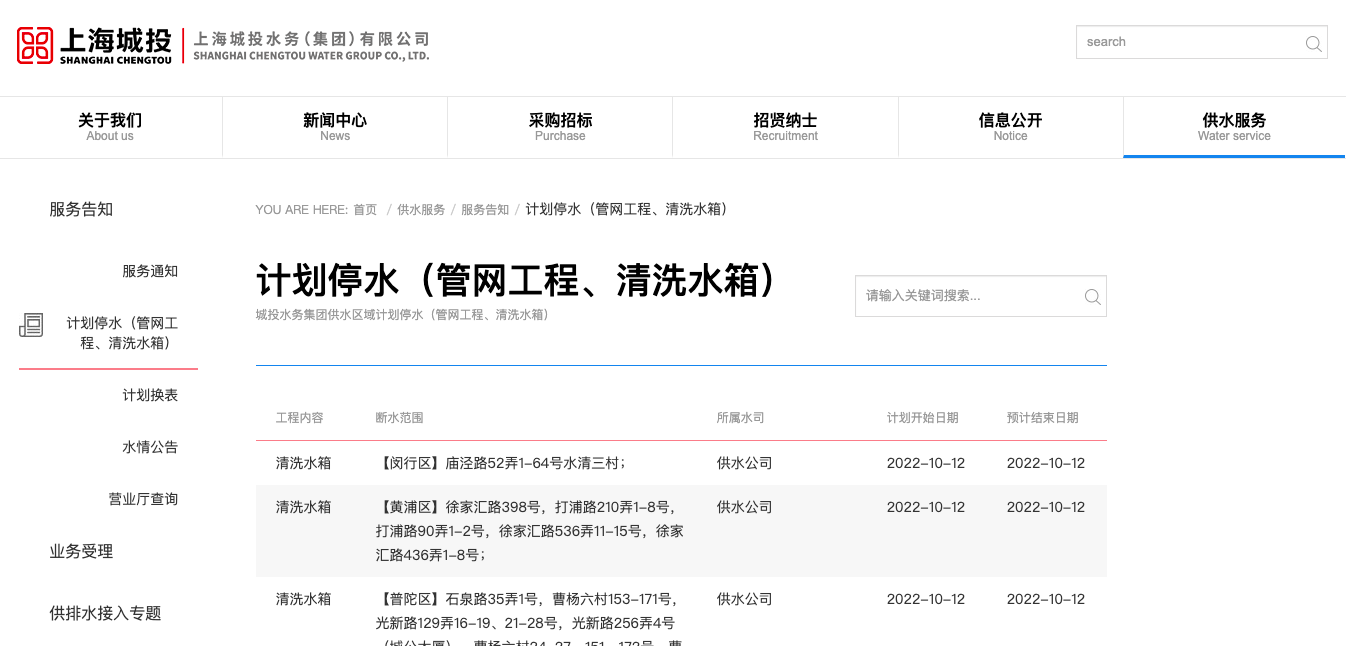Click 营业厅查询 sidebar link
The width and height of the screenshot is (1346, 646).
(x=143, y=499)
